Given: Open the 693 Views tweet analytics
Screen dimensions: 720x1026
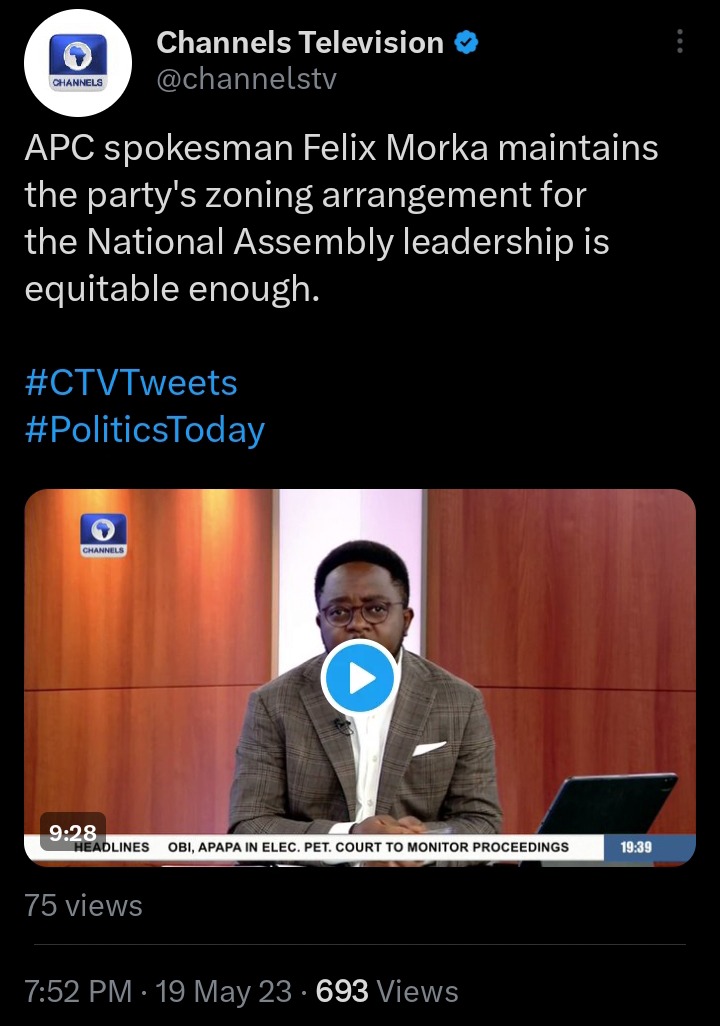Looking at the screenshot, I should click(x=387, y=991).
